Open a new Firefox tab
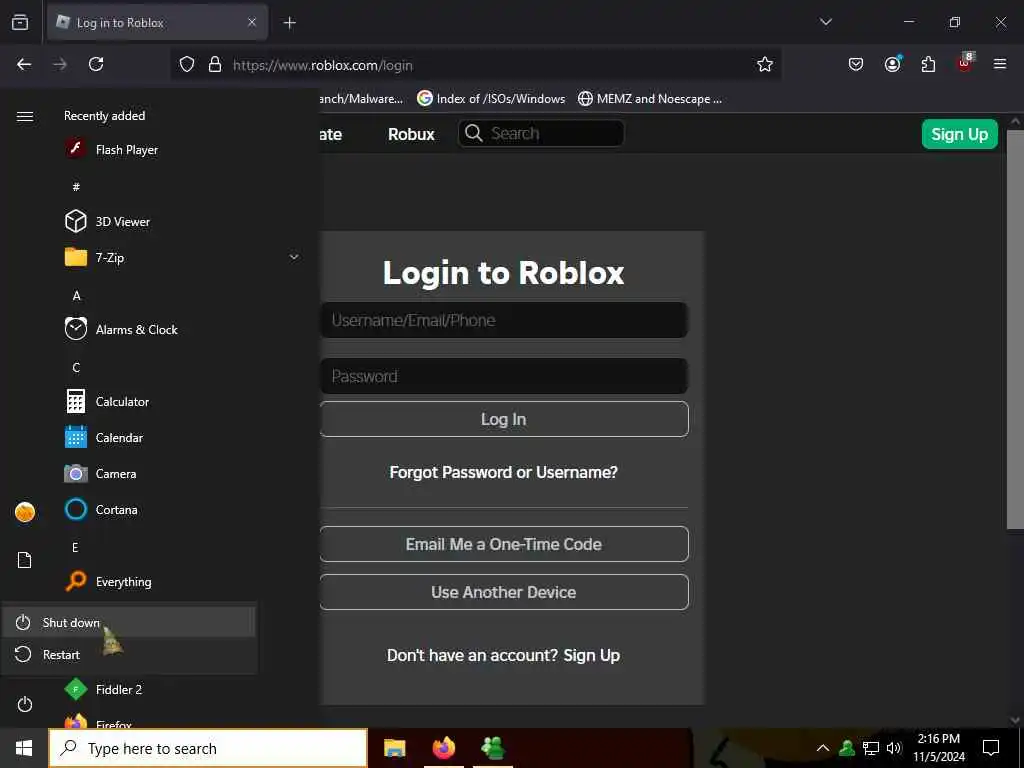This screenshot has width=1024, height=768. coord(290,23)
